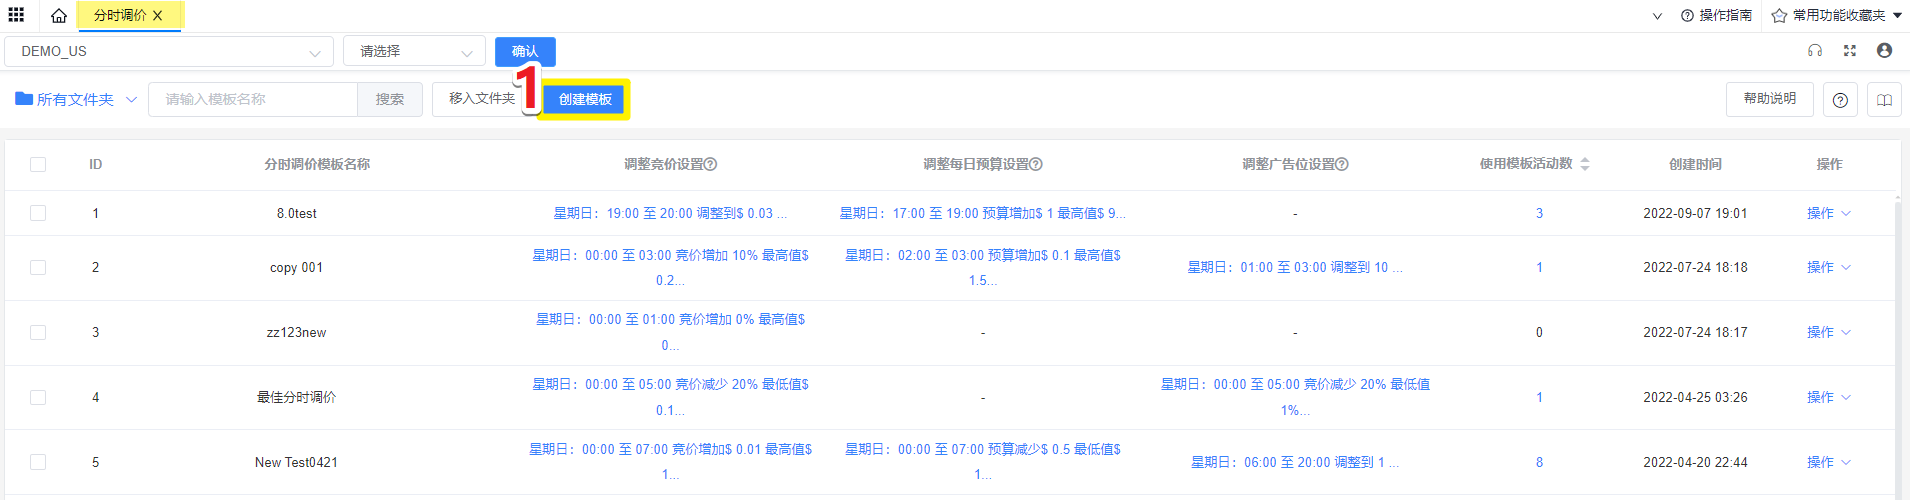Click help icon beside 调整广告位设置
The image size is (1910, 500).
(1342, 164)
